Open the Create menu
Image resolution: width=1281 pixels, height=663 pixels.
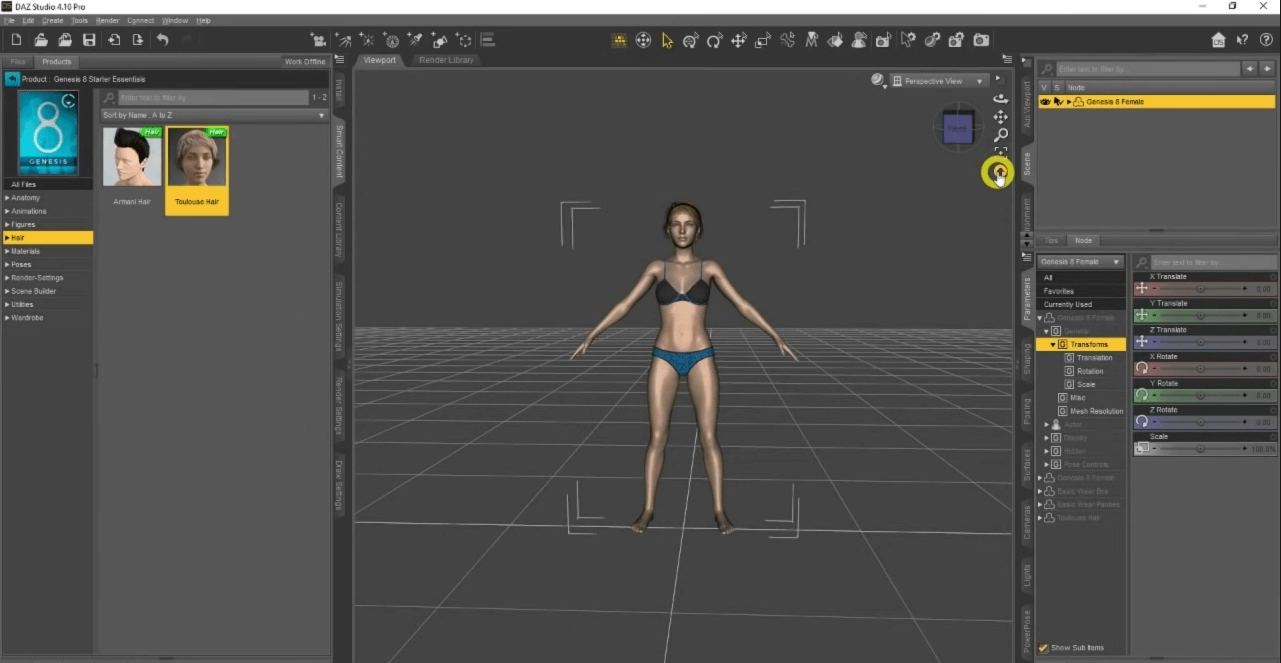click(x=52, y=20)
